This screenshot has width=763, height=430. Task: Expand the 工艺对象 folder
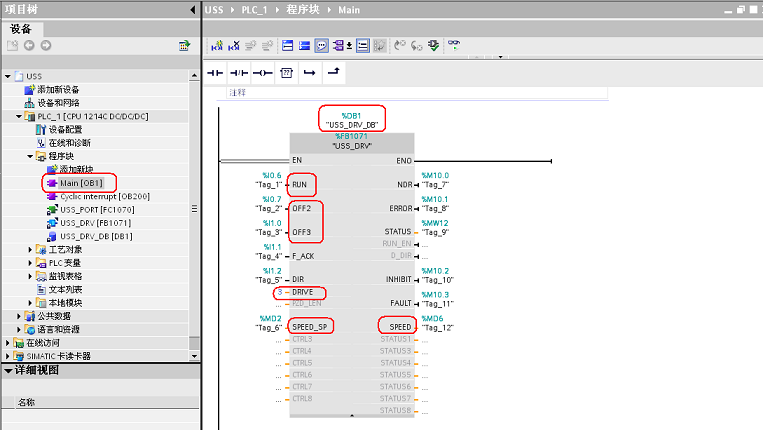point(30,249)
